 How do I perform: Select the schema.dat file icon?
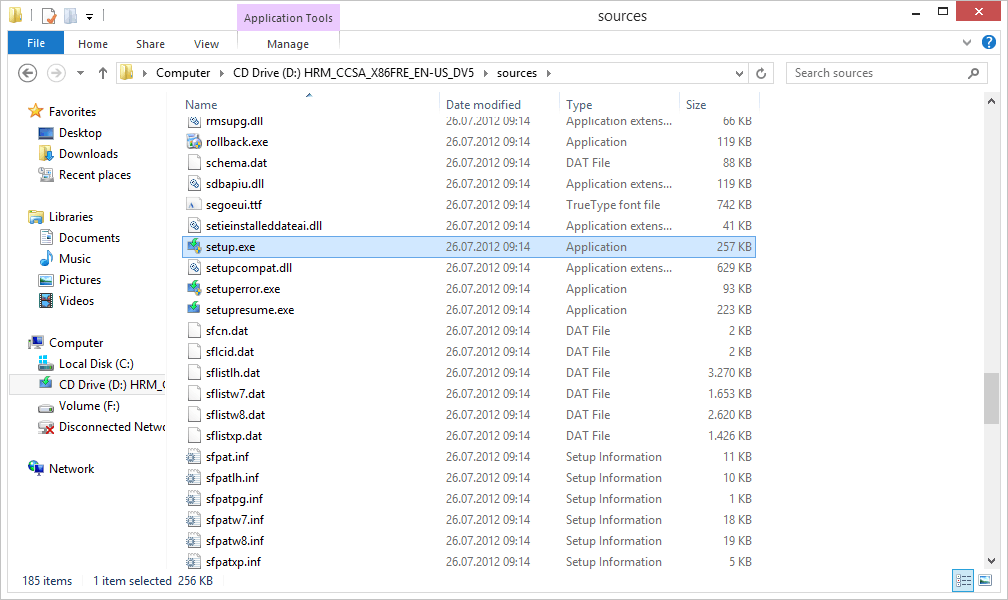tap(194, 163)
